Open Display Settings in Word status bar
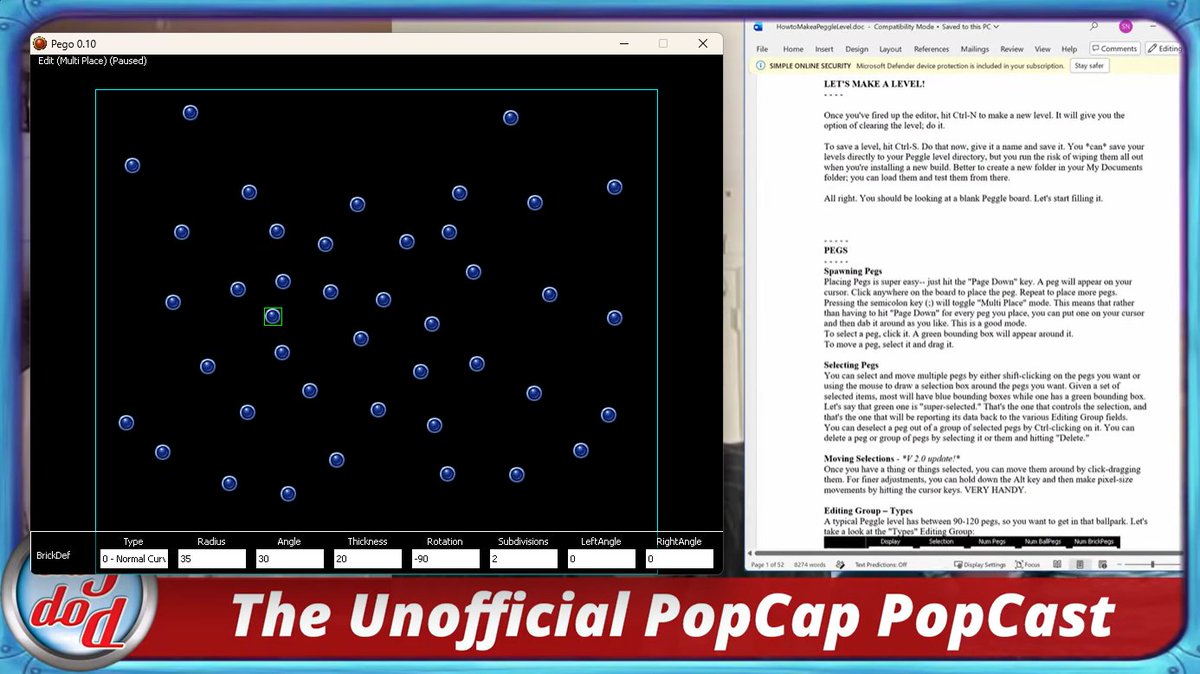The height and width of the screenshot is (674, 1200). [981, 565]
